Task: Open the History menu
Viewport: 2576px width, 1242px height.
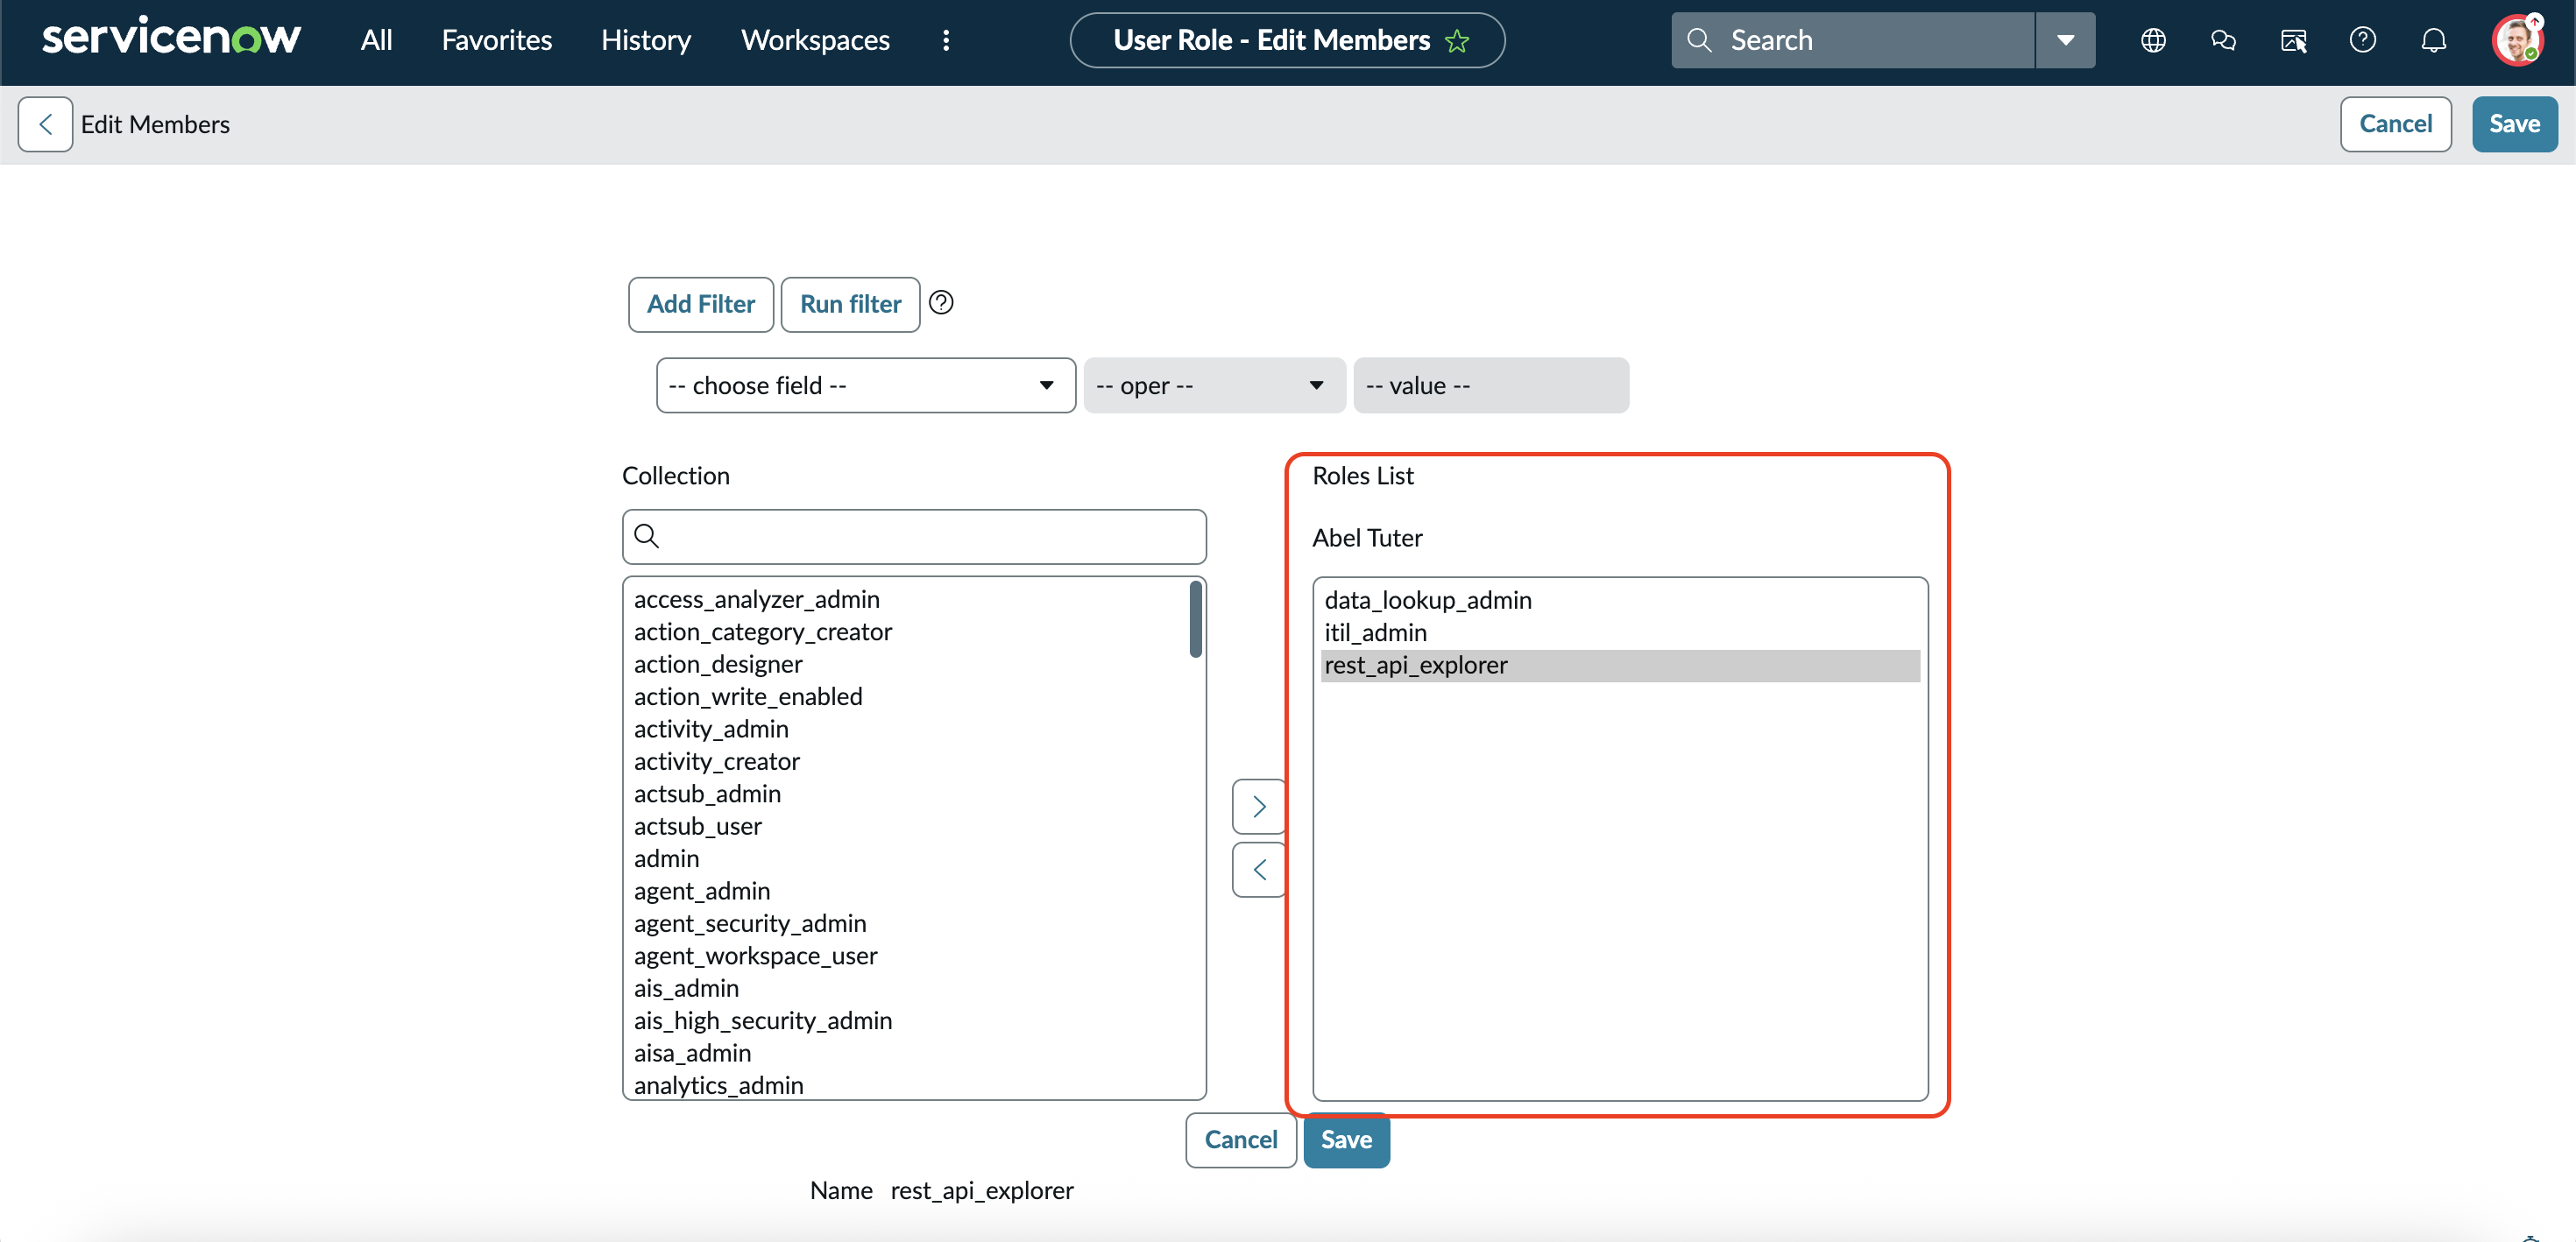Action: (x=645, y=40)
